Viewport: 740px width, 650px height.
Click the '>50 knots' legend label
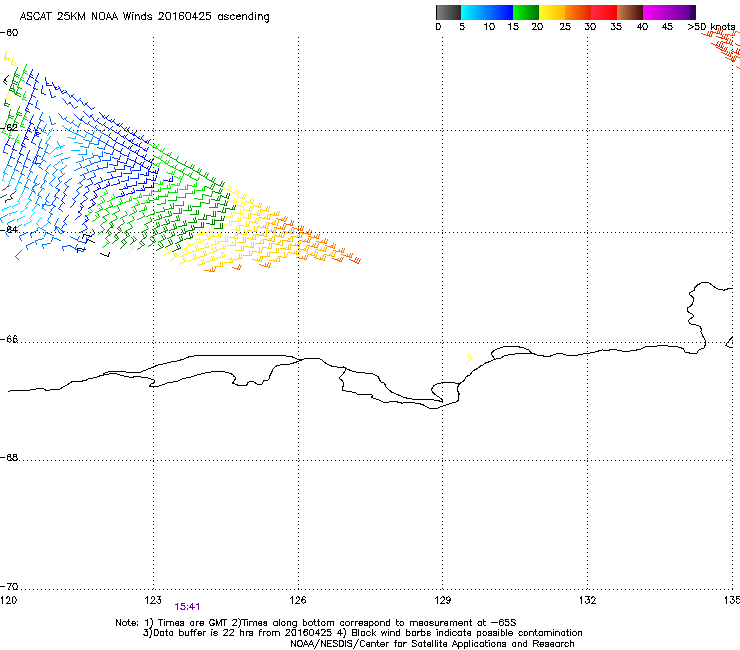tap(711, 27)
